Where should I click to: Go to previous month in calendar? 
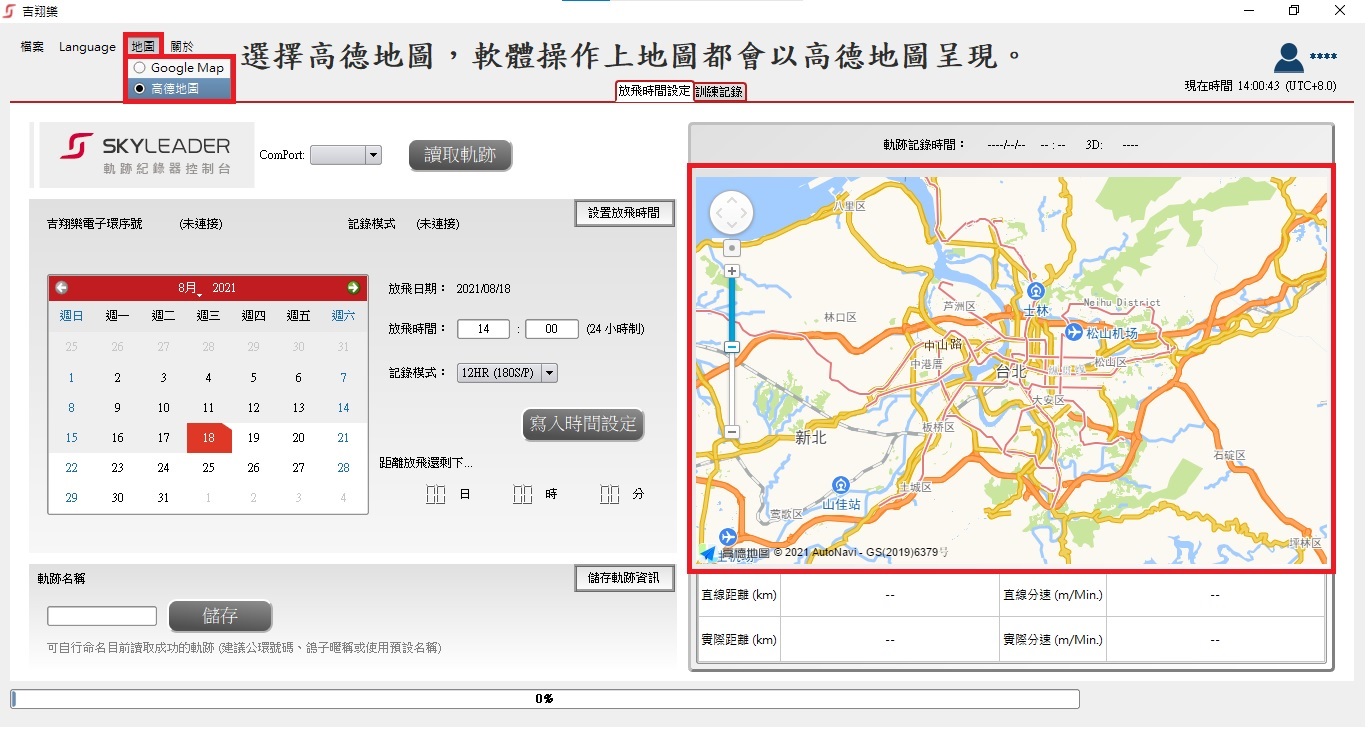coord(62,288)
